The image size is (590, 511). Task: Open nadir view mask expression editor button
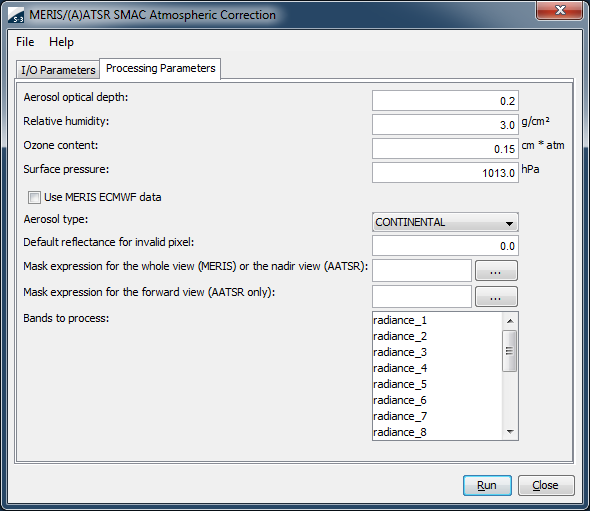point(496,271)
